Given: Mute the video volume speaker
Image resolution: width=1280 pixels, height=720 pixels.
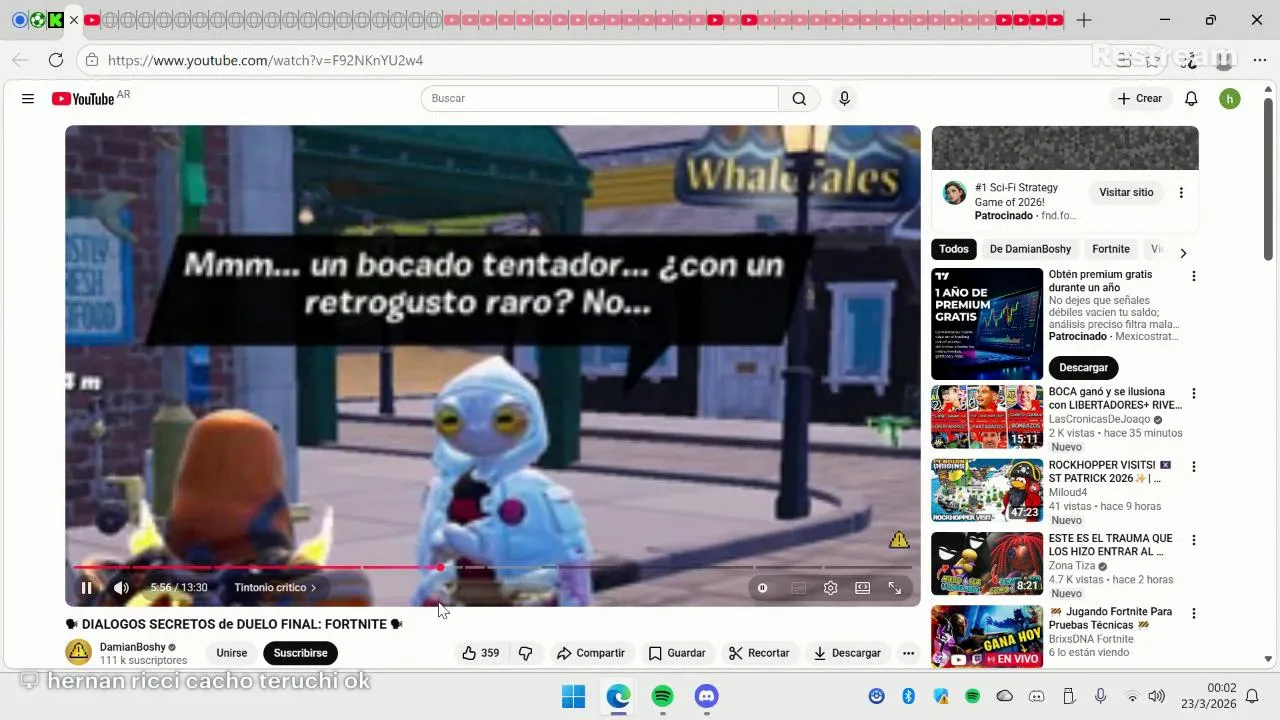Looking at the screenshot, I should point(121,588).
